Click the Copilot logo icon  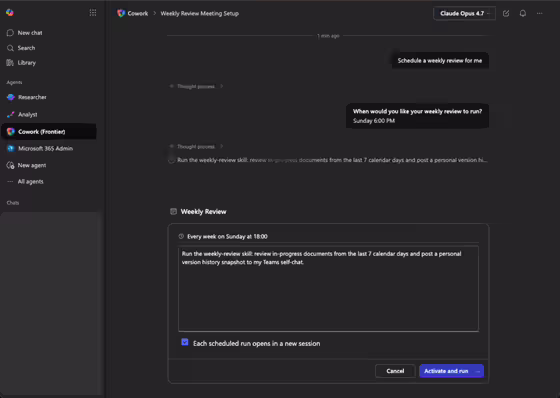(x=10, y=13)
